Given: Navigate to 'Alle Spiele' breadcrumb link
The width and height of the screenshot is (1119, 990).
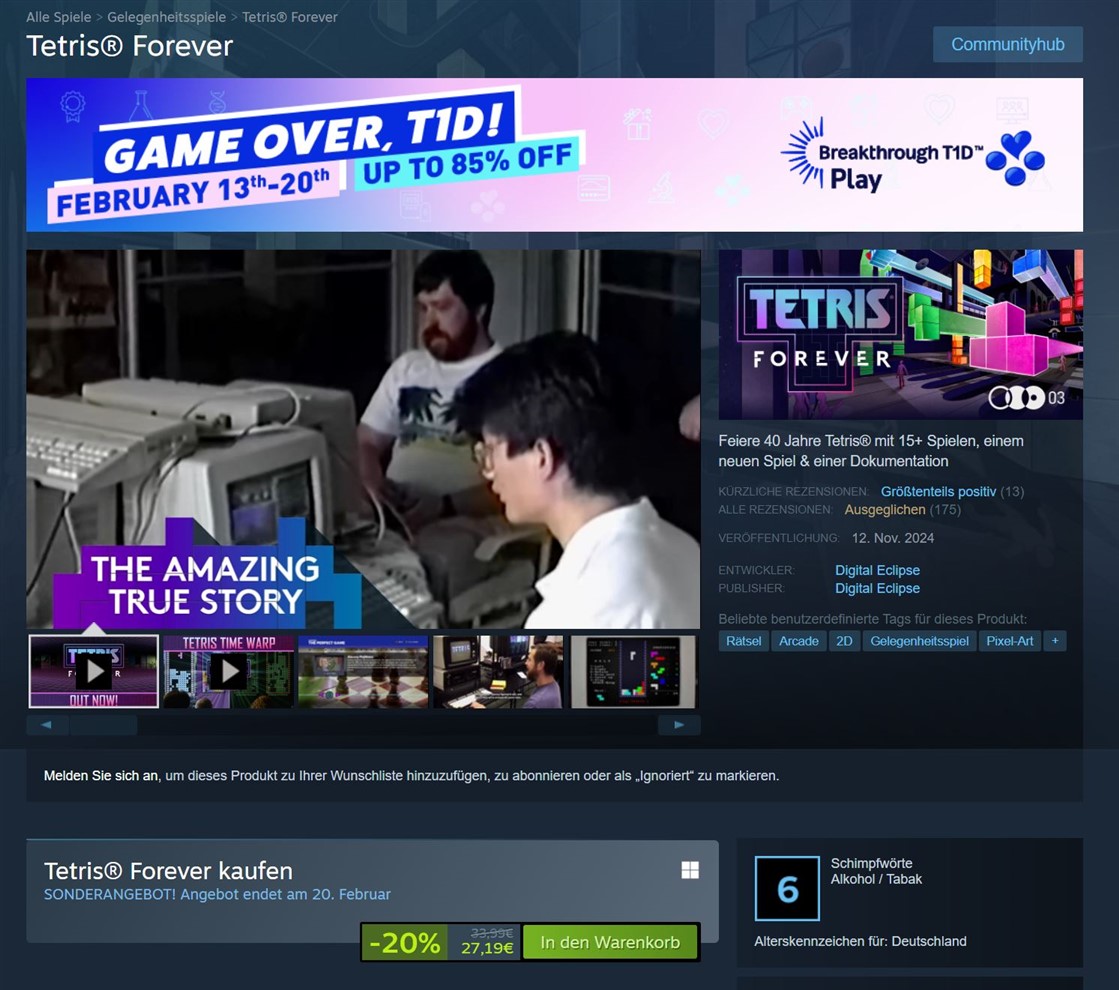Looking at the screenshot, I should pos(57,17).
